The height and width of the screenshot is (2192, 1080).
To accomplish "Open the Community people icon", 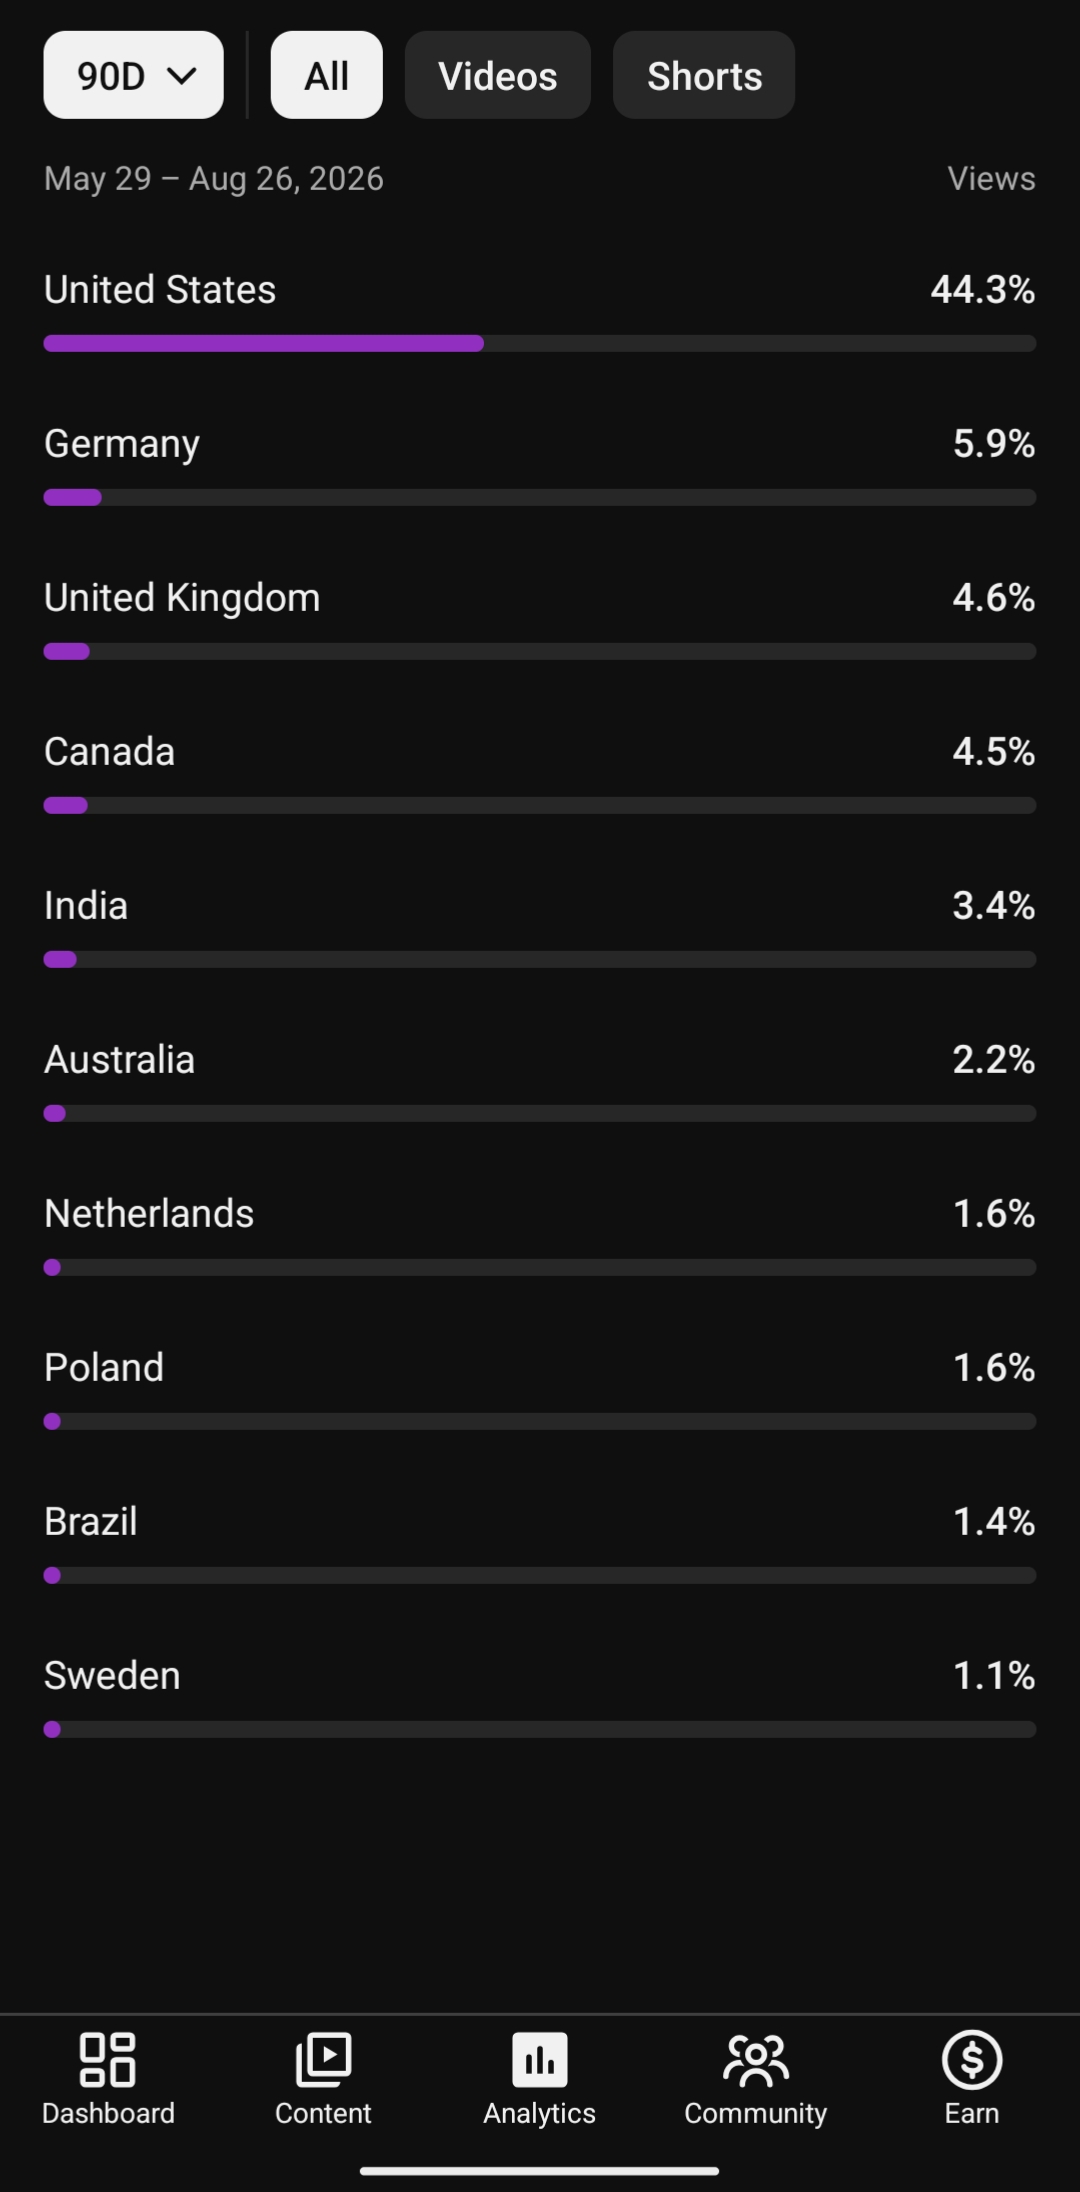I will coord(756,2060).
